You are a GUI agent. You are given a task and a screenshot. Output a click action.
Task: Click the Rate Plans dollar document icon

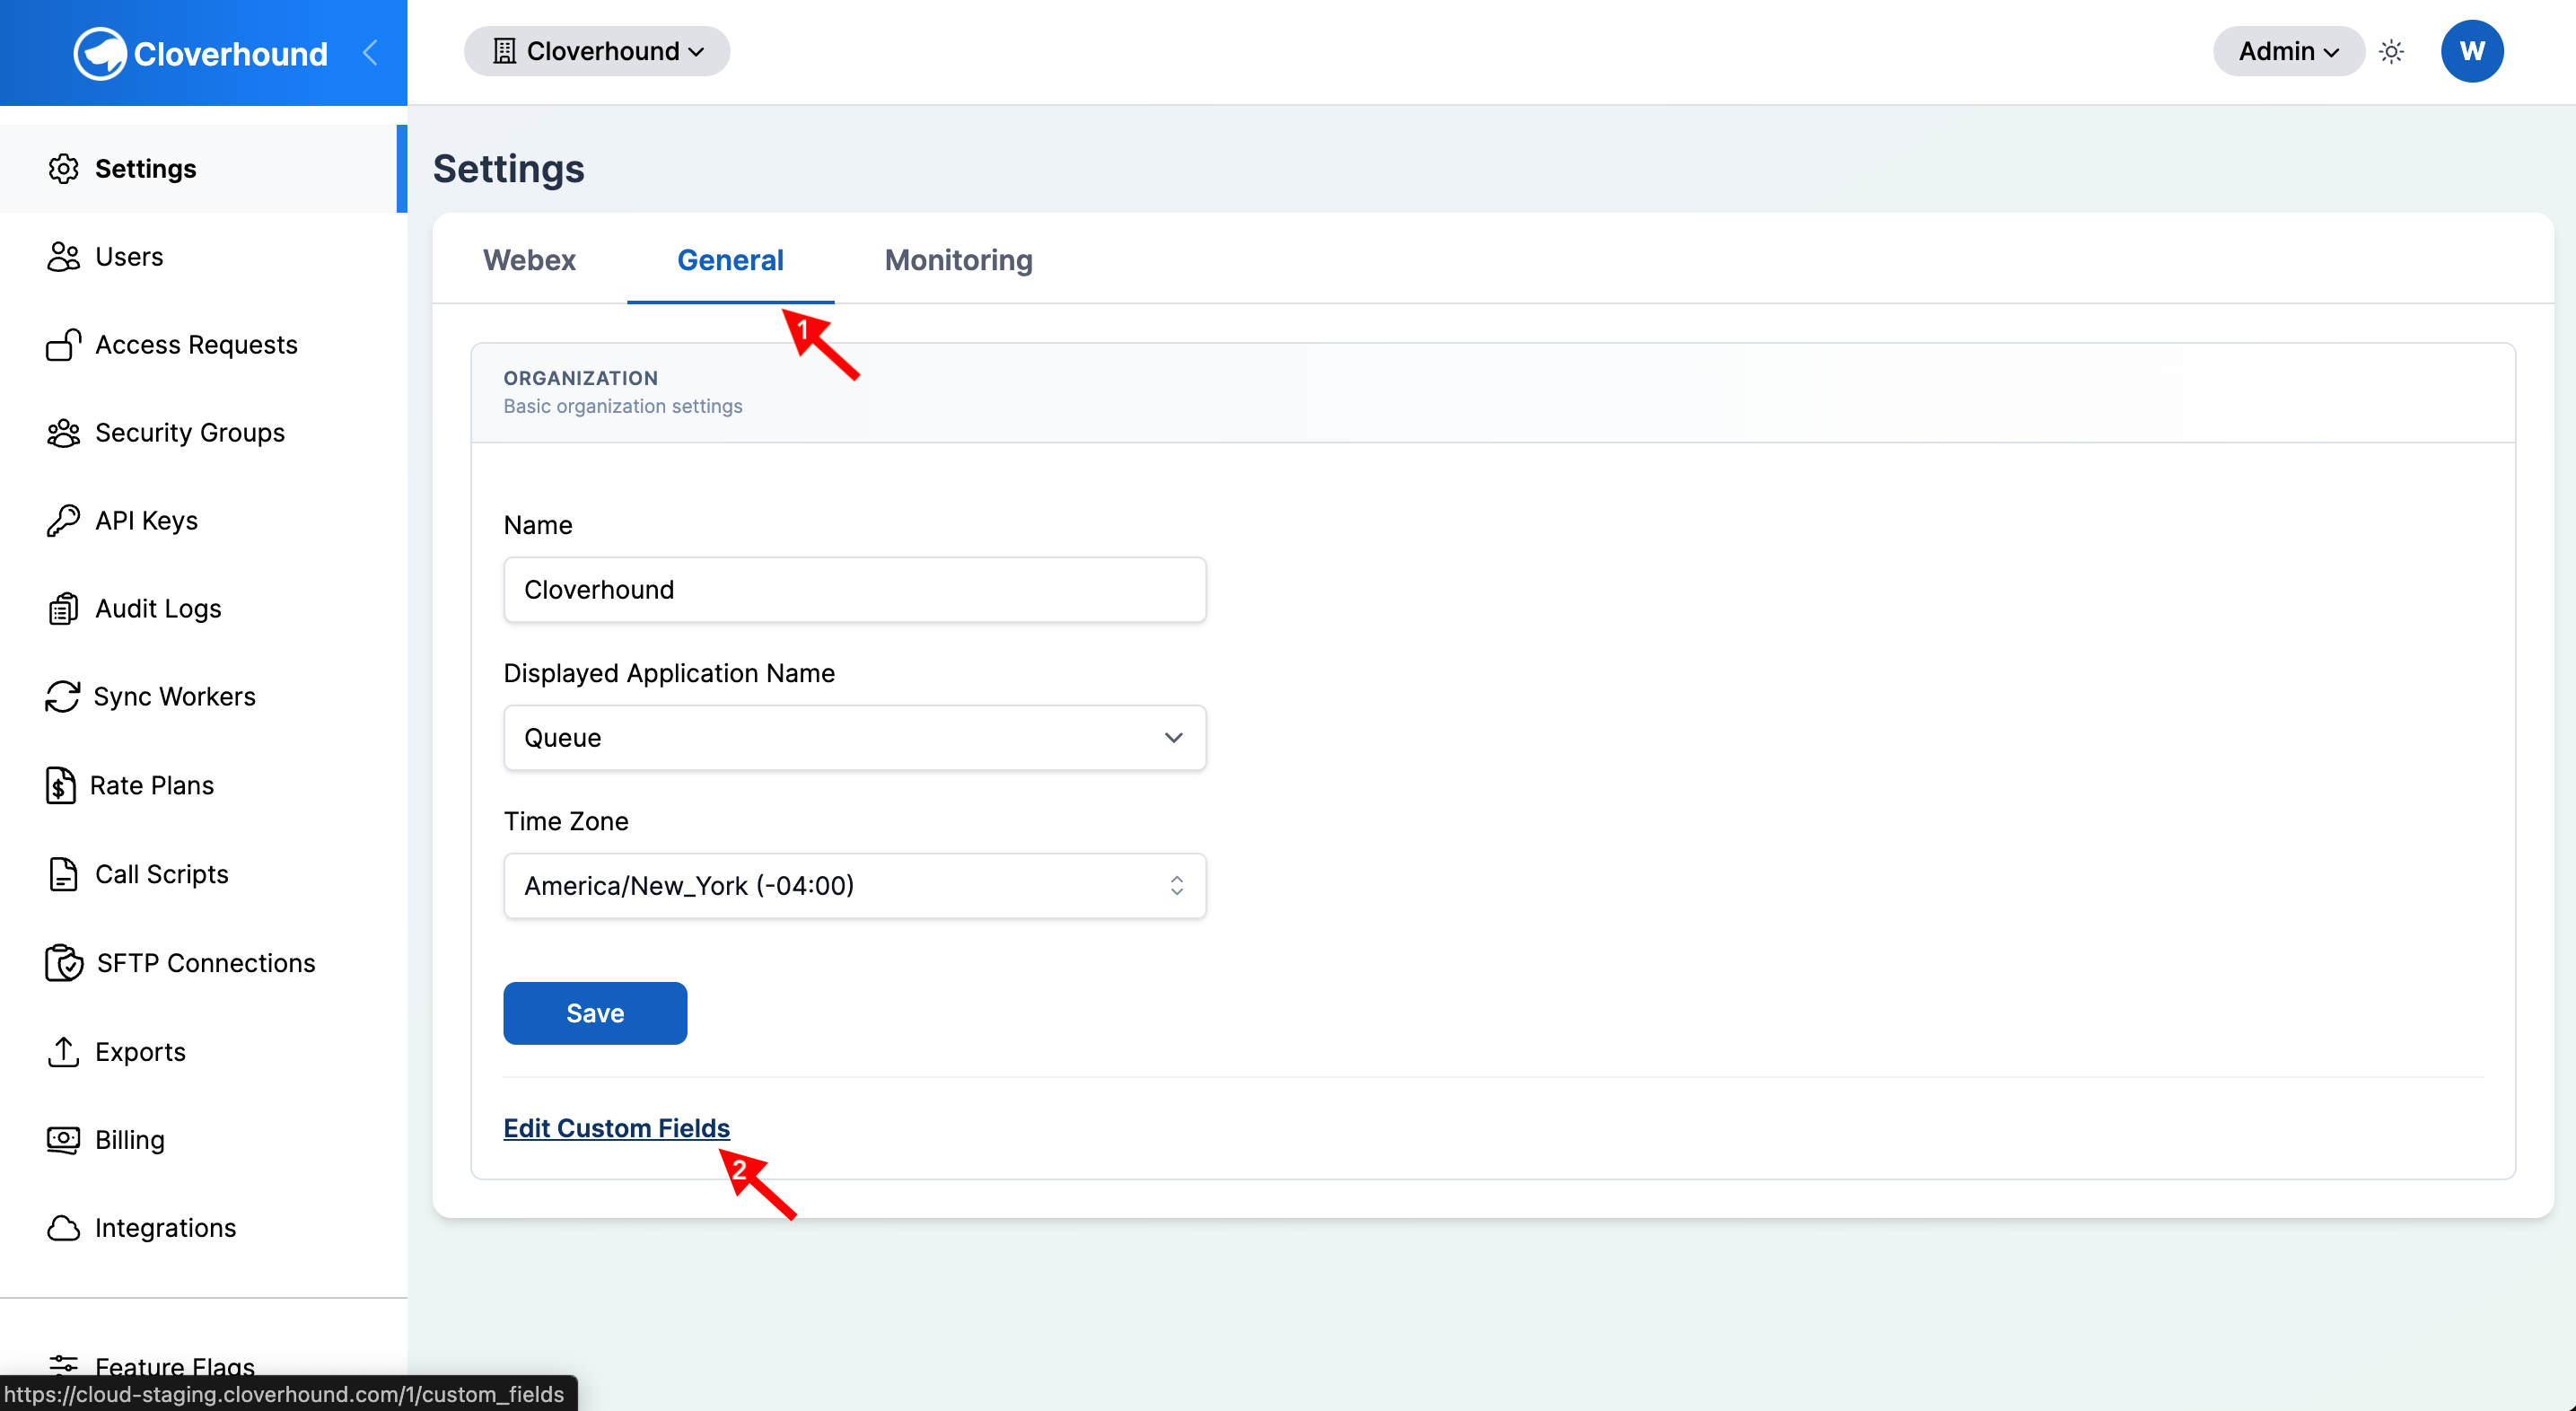[x=60, y=785]
